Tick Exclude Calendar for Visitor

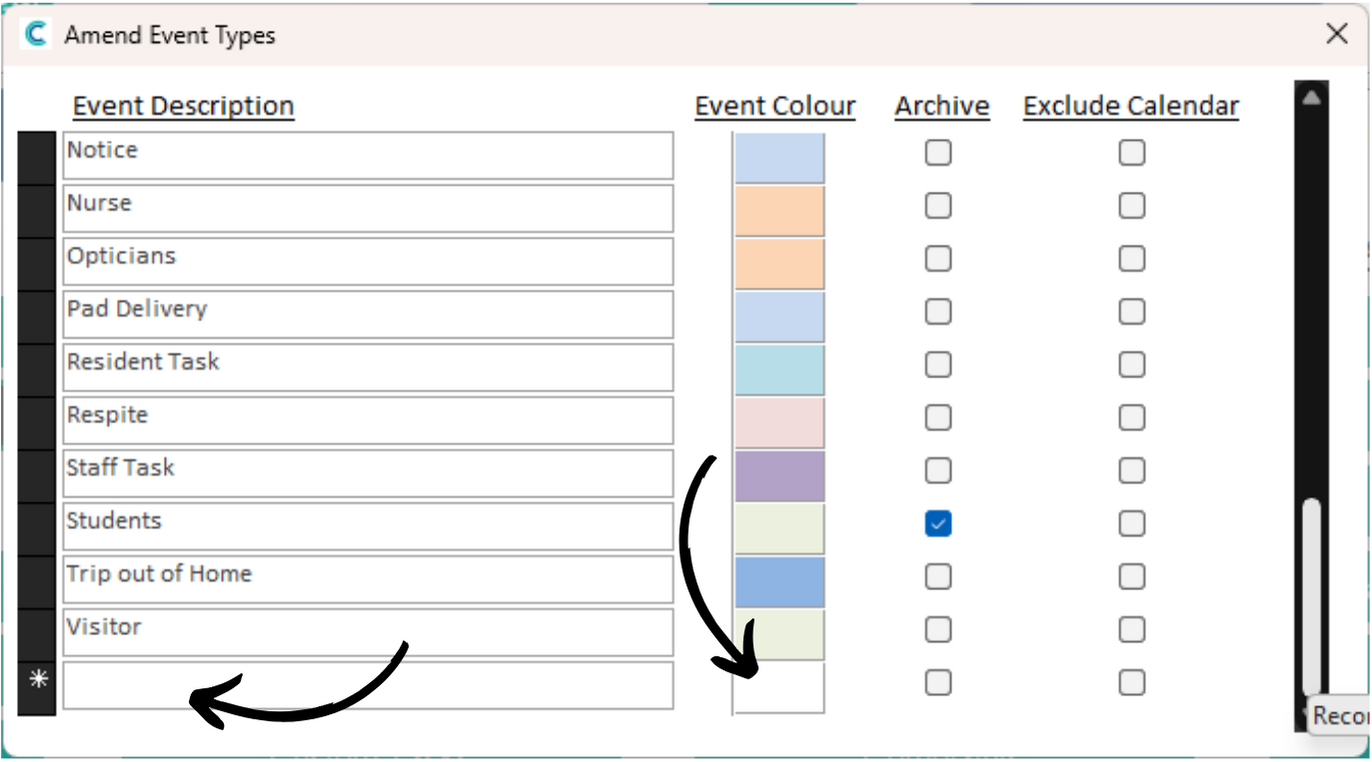[1132, 630]
